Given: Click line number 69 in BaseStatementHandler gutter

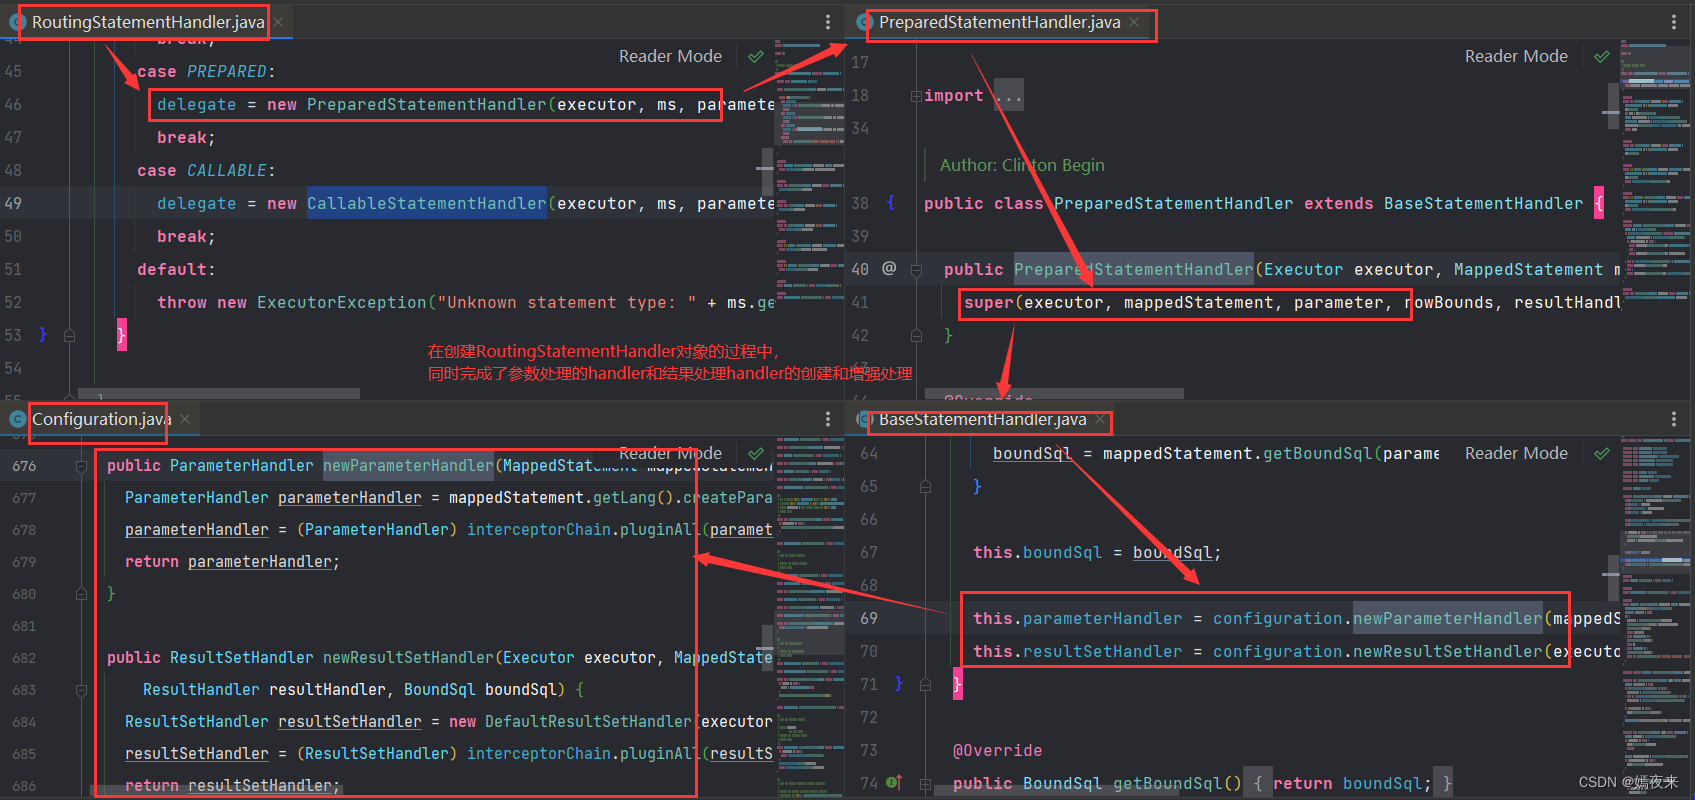Looking at the screenshot, I should coord(869,619).
